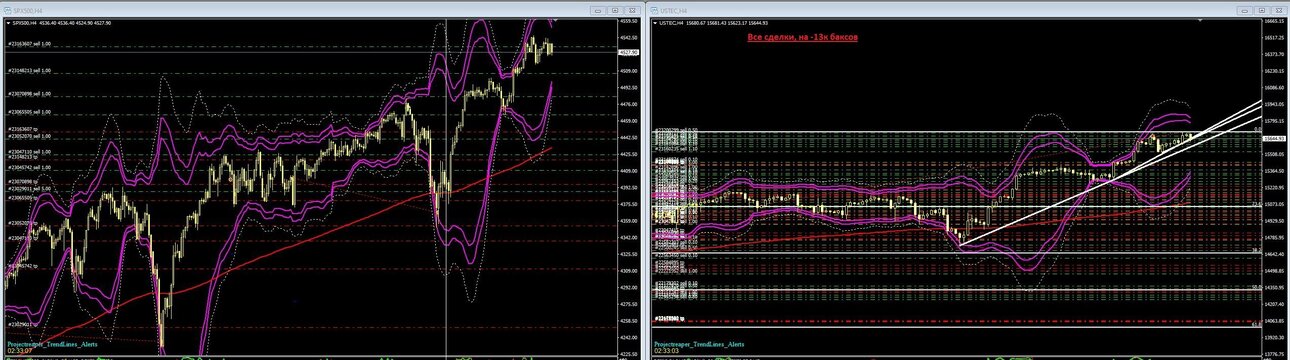Select order #23163607 sell 1.00 label

[x=29, y=44]
